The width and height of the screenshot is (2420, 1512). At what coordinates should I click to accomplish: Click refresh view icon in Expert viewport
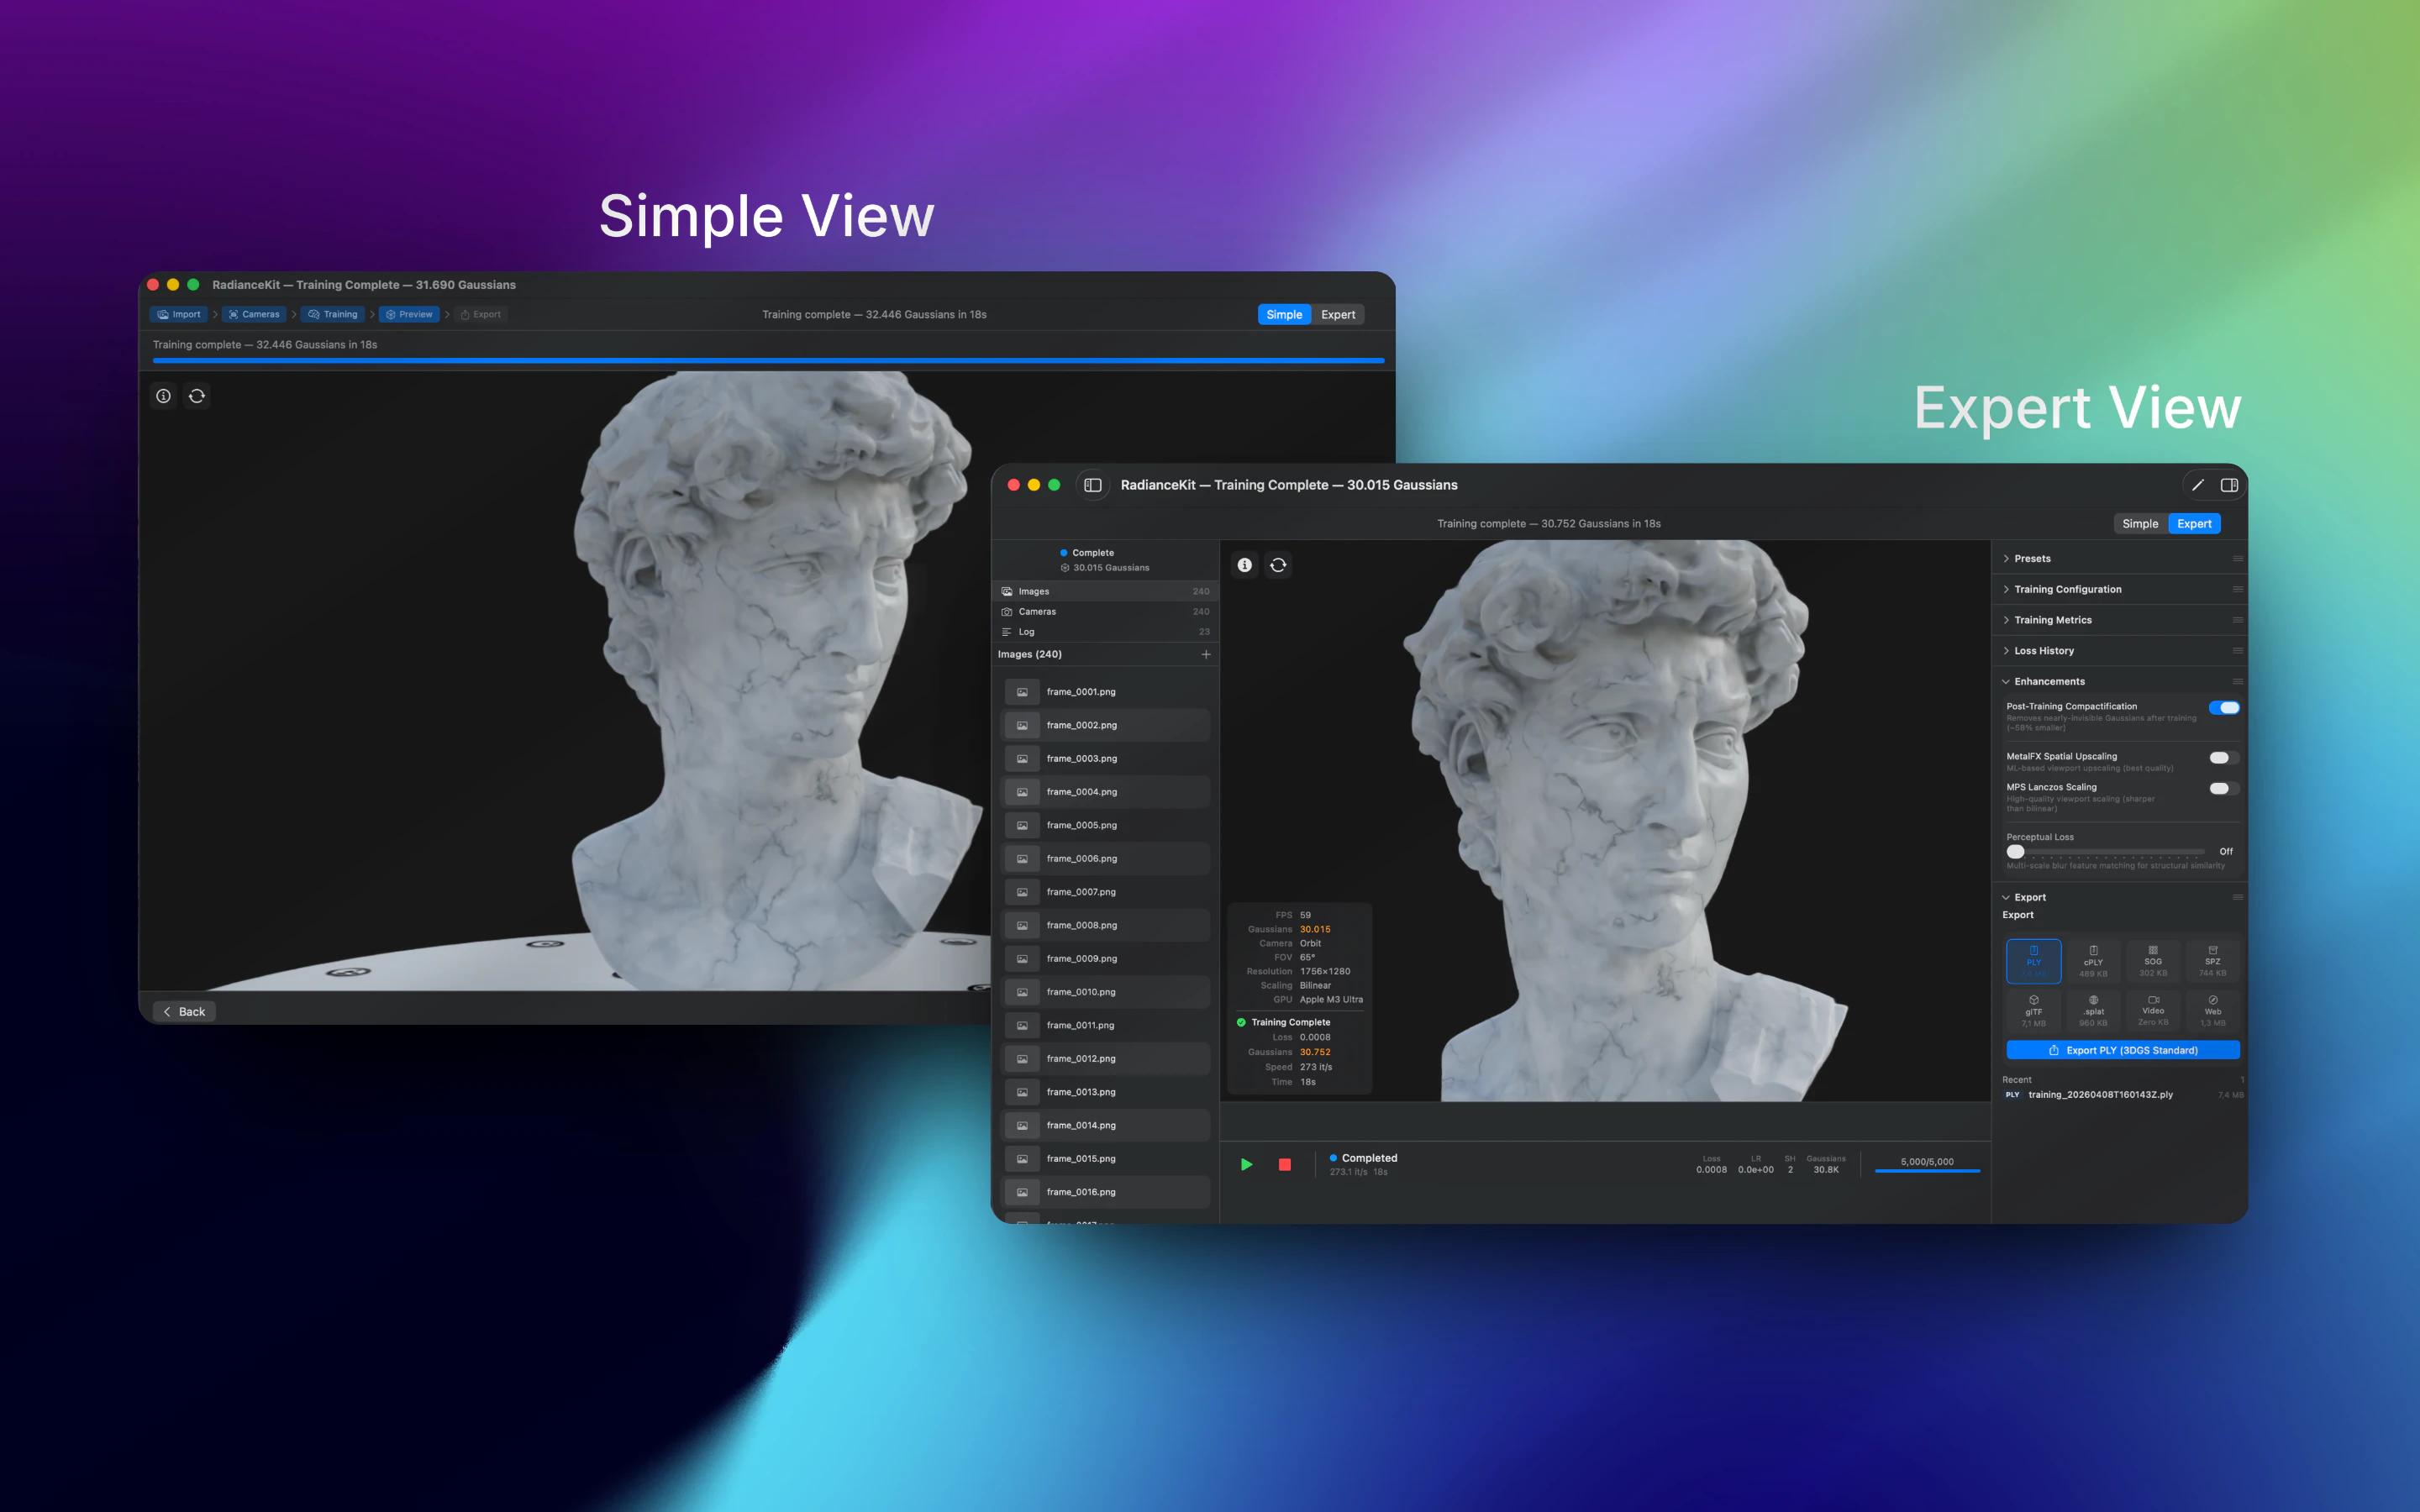(1278, 565)
